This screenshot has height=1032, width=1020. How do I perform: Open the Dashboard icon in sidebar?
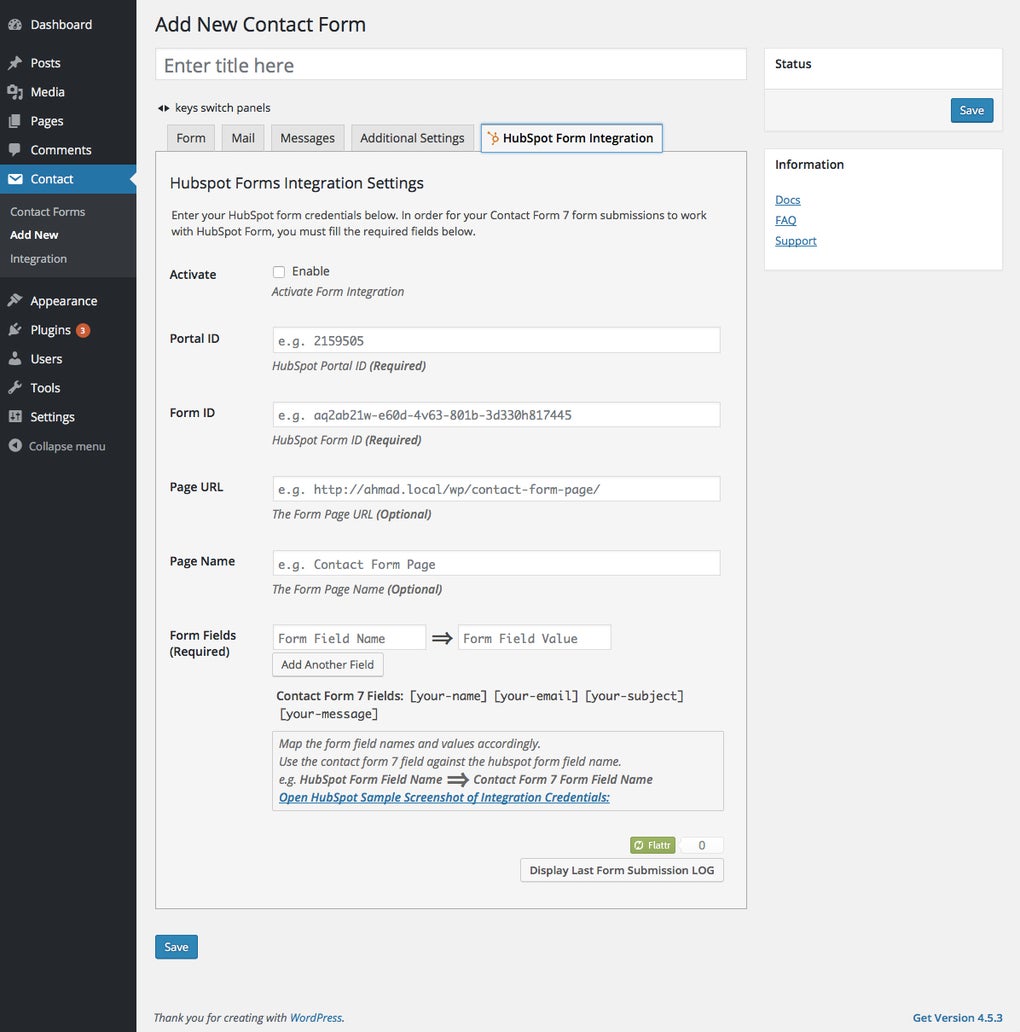coord(16,23)
